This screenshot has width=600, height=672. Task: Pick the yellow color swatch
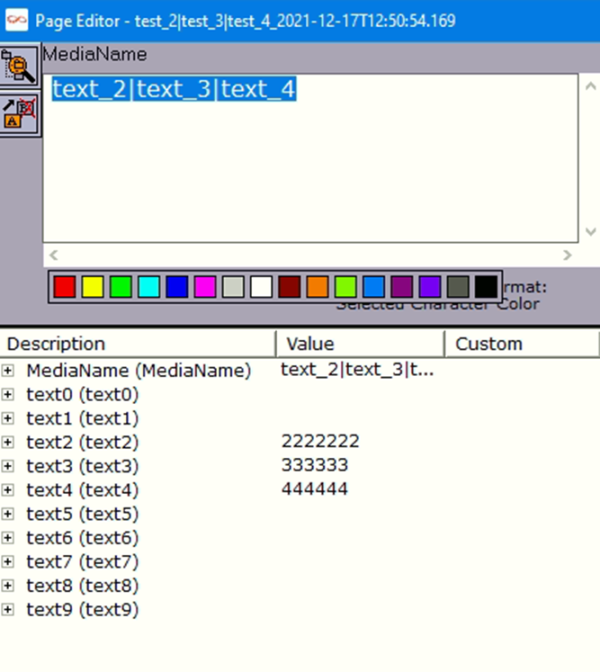(x=93, y=287)
